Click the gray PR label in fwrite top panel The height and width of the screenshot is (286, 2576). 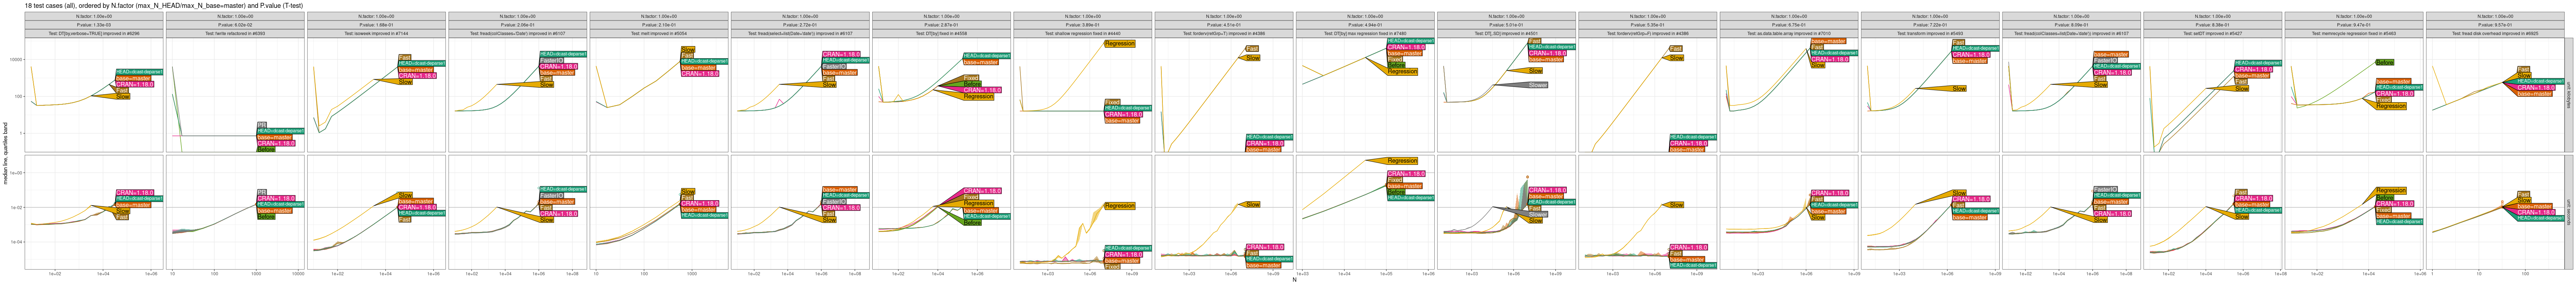tap(262, 124)
